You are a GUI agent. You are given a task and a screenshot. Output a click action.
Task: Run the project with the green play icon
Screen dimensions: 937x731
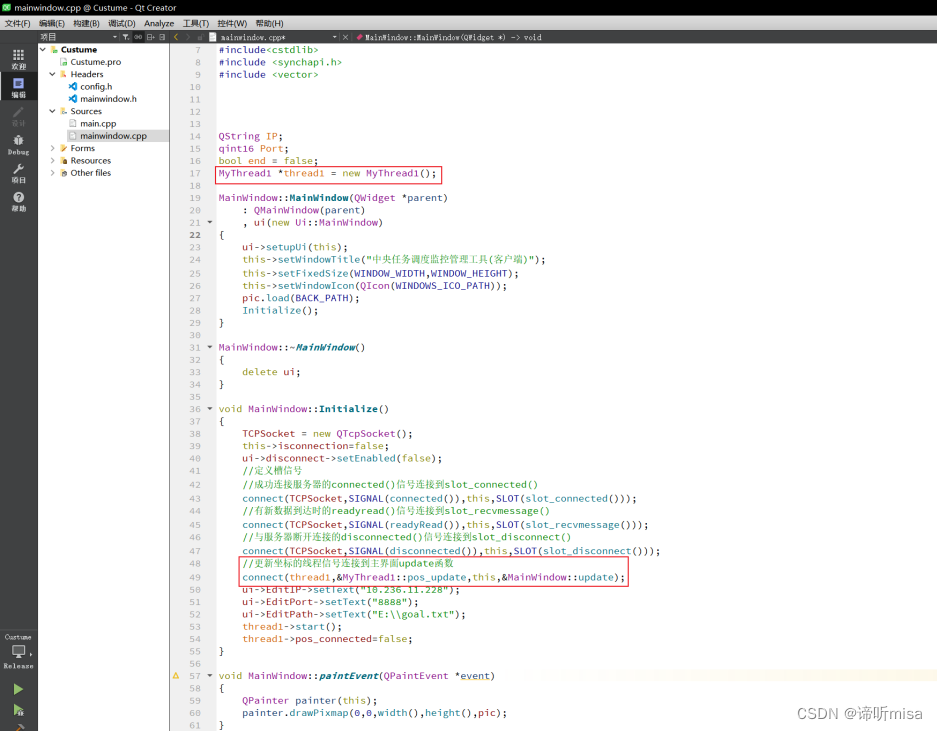click(x=18, y=689)
